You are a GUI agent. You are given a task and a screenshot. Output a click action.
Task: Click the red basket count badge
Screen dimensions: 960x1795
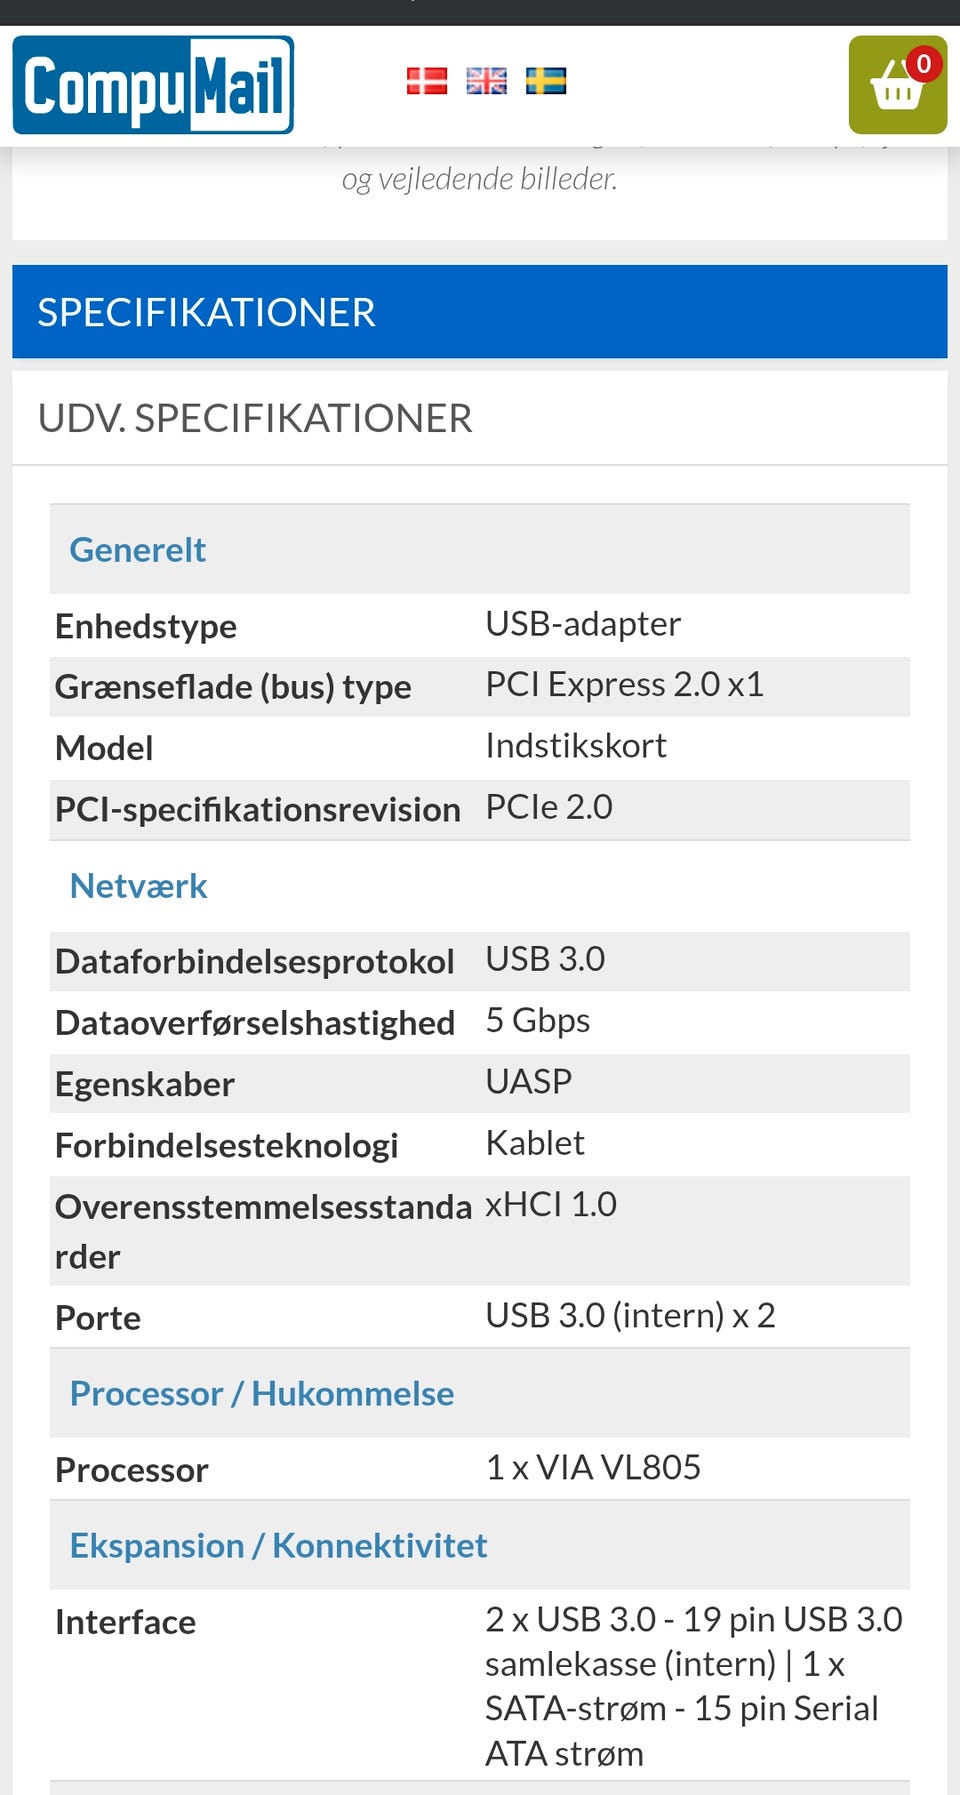[924, 65]
